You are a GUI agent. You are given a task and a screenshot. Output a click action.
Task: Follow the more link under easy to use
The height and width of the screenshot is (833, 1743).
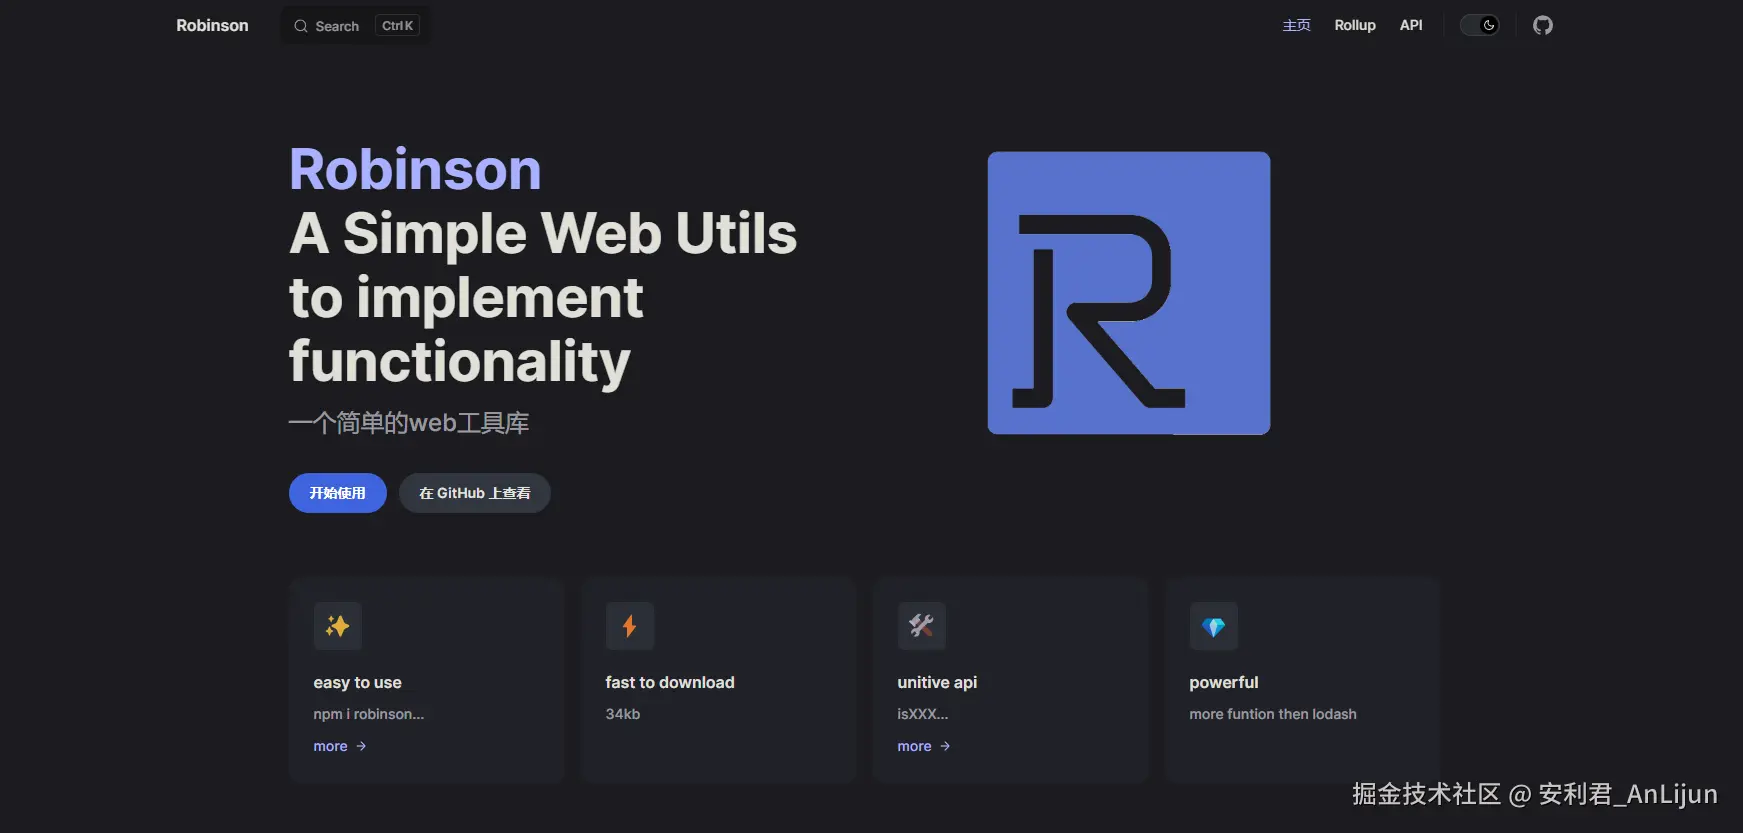tap(340, 746)
